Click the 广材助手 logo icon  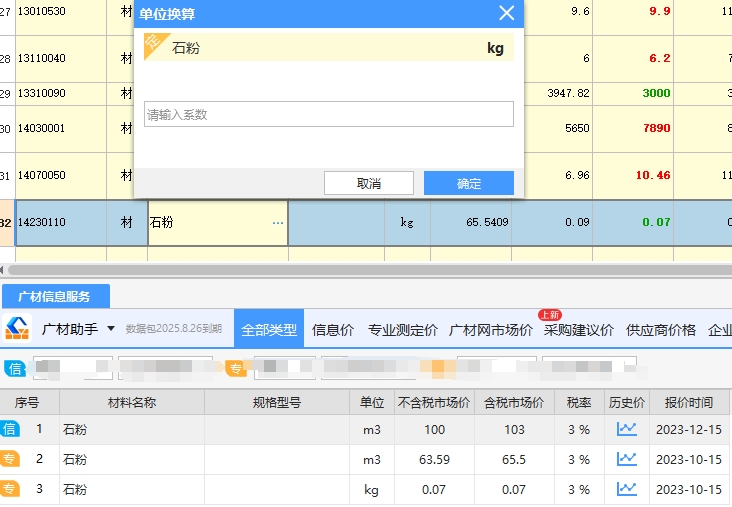click(17, 328)
